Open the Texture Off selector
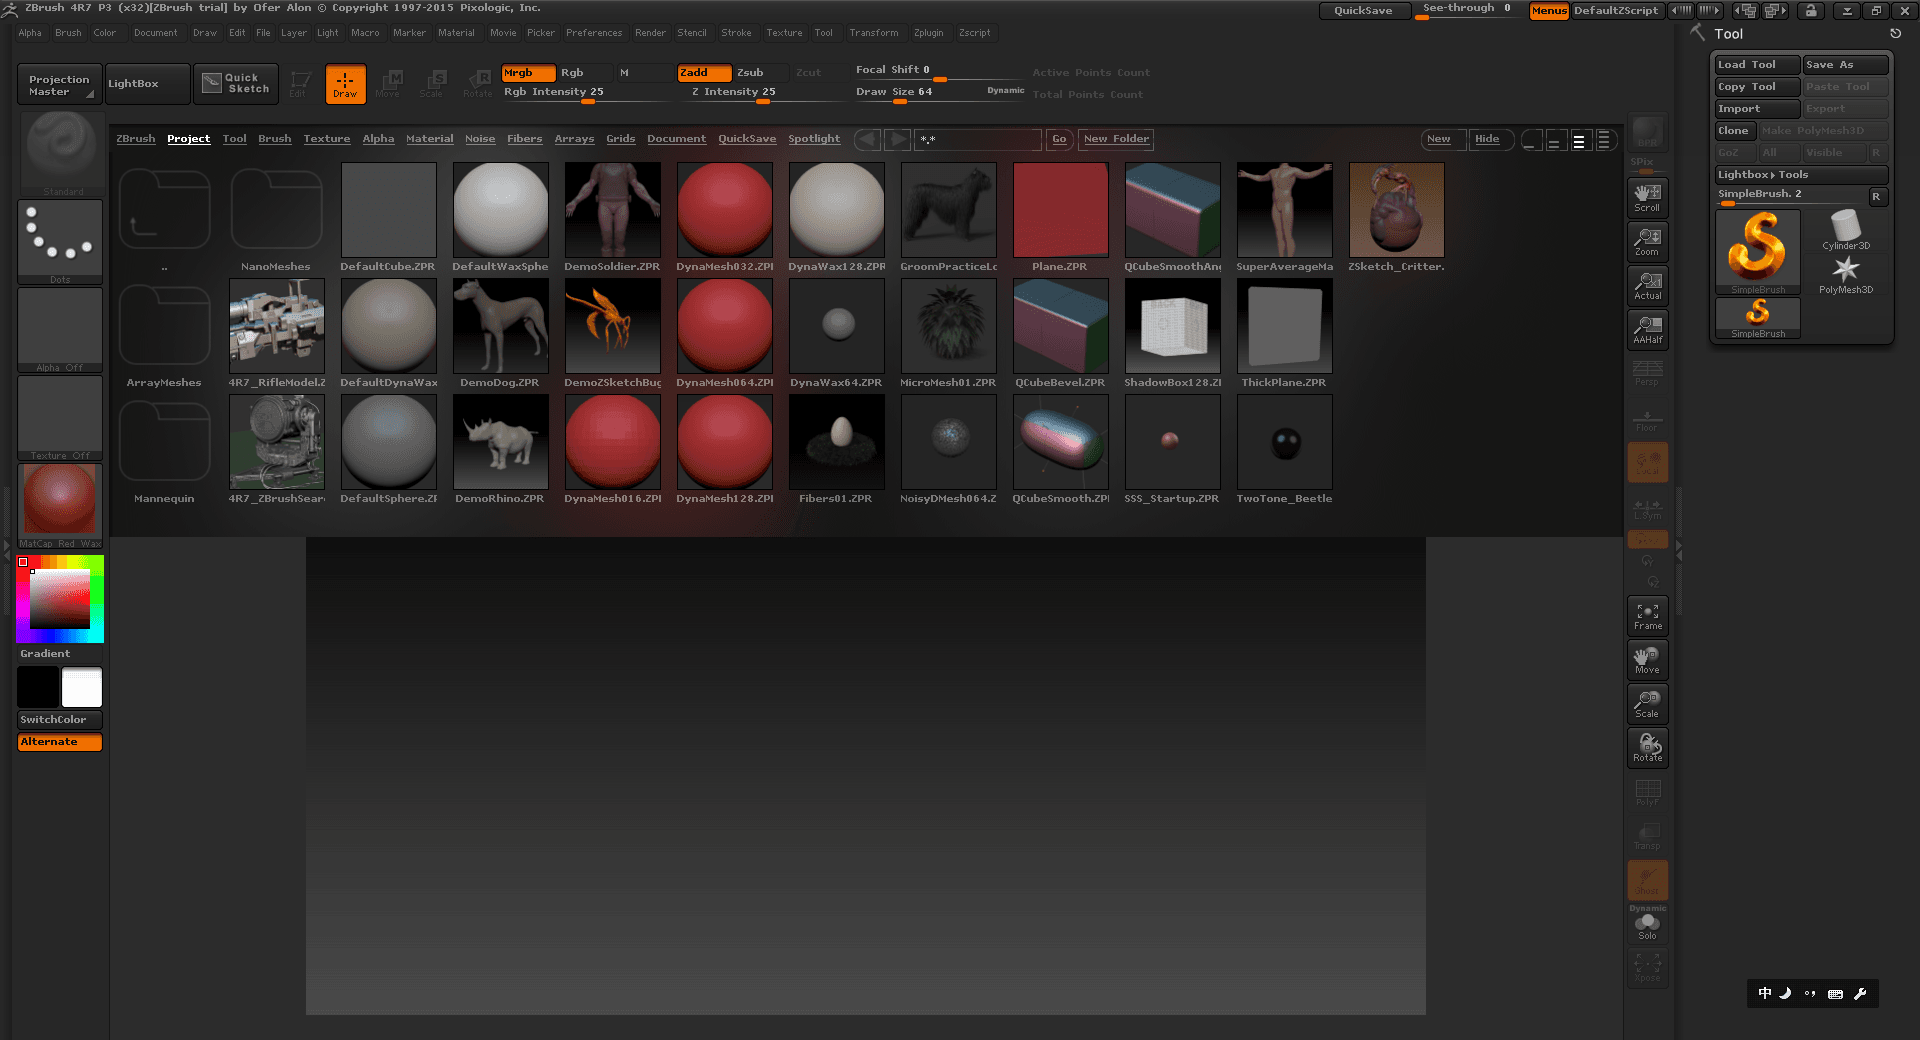 (60, 417)
